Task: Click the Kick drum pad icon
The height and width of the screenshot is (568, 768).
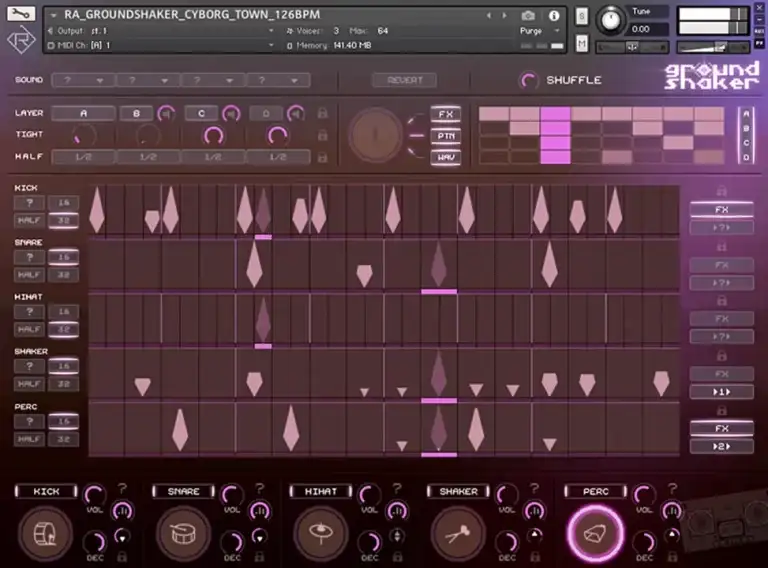Action: 45,534
